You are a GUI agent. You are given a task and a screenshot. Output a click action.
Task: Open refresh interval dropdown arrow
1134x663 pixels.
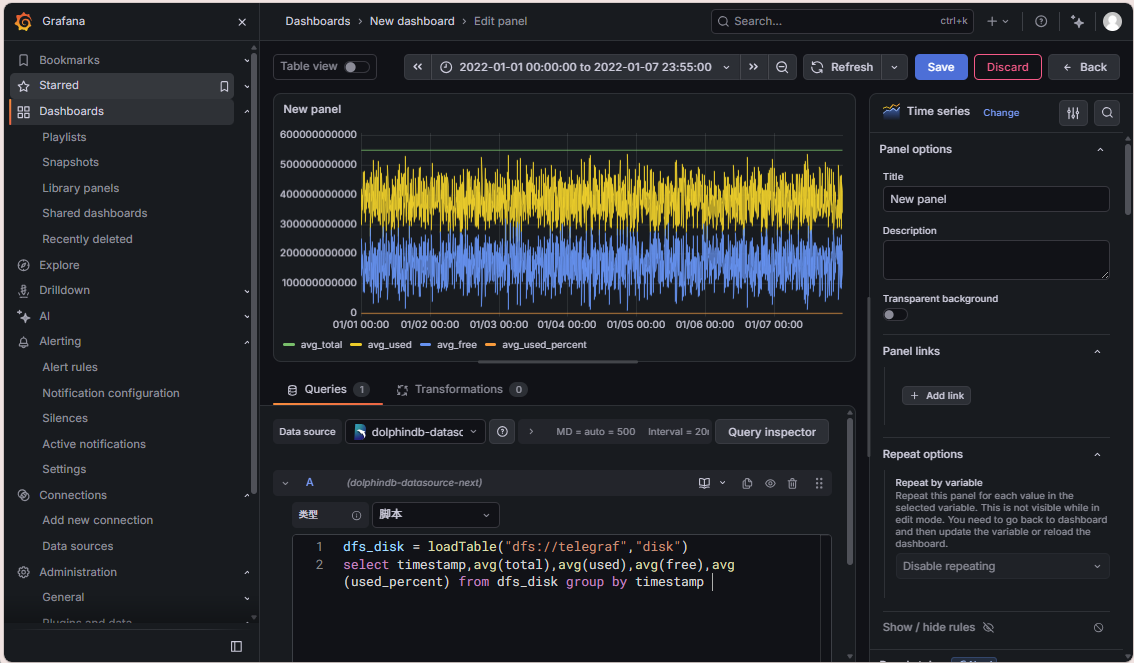pyautogui.click(x=895, y=67)
